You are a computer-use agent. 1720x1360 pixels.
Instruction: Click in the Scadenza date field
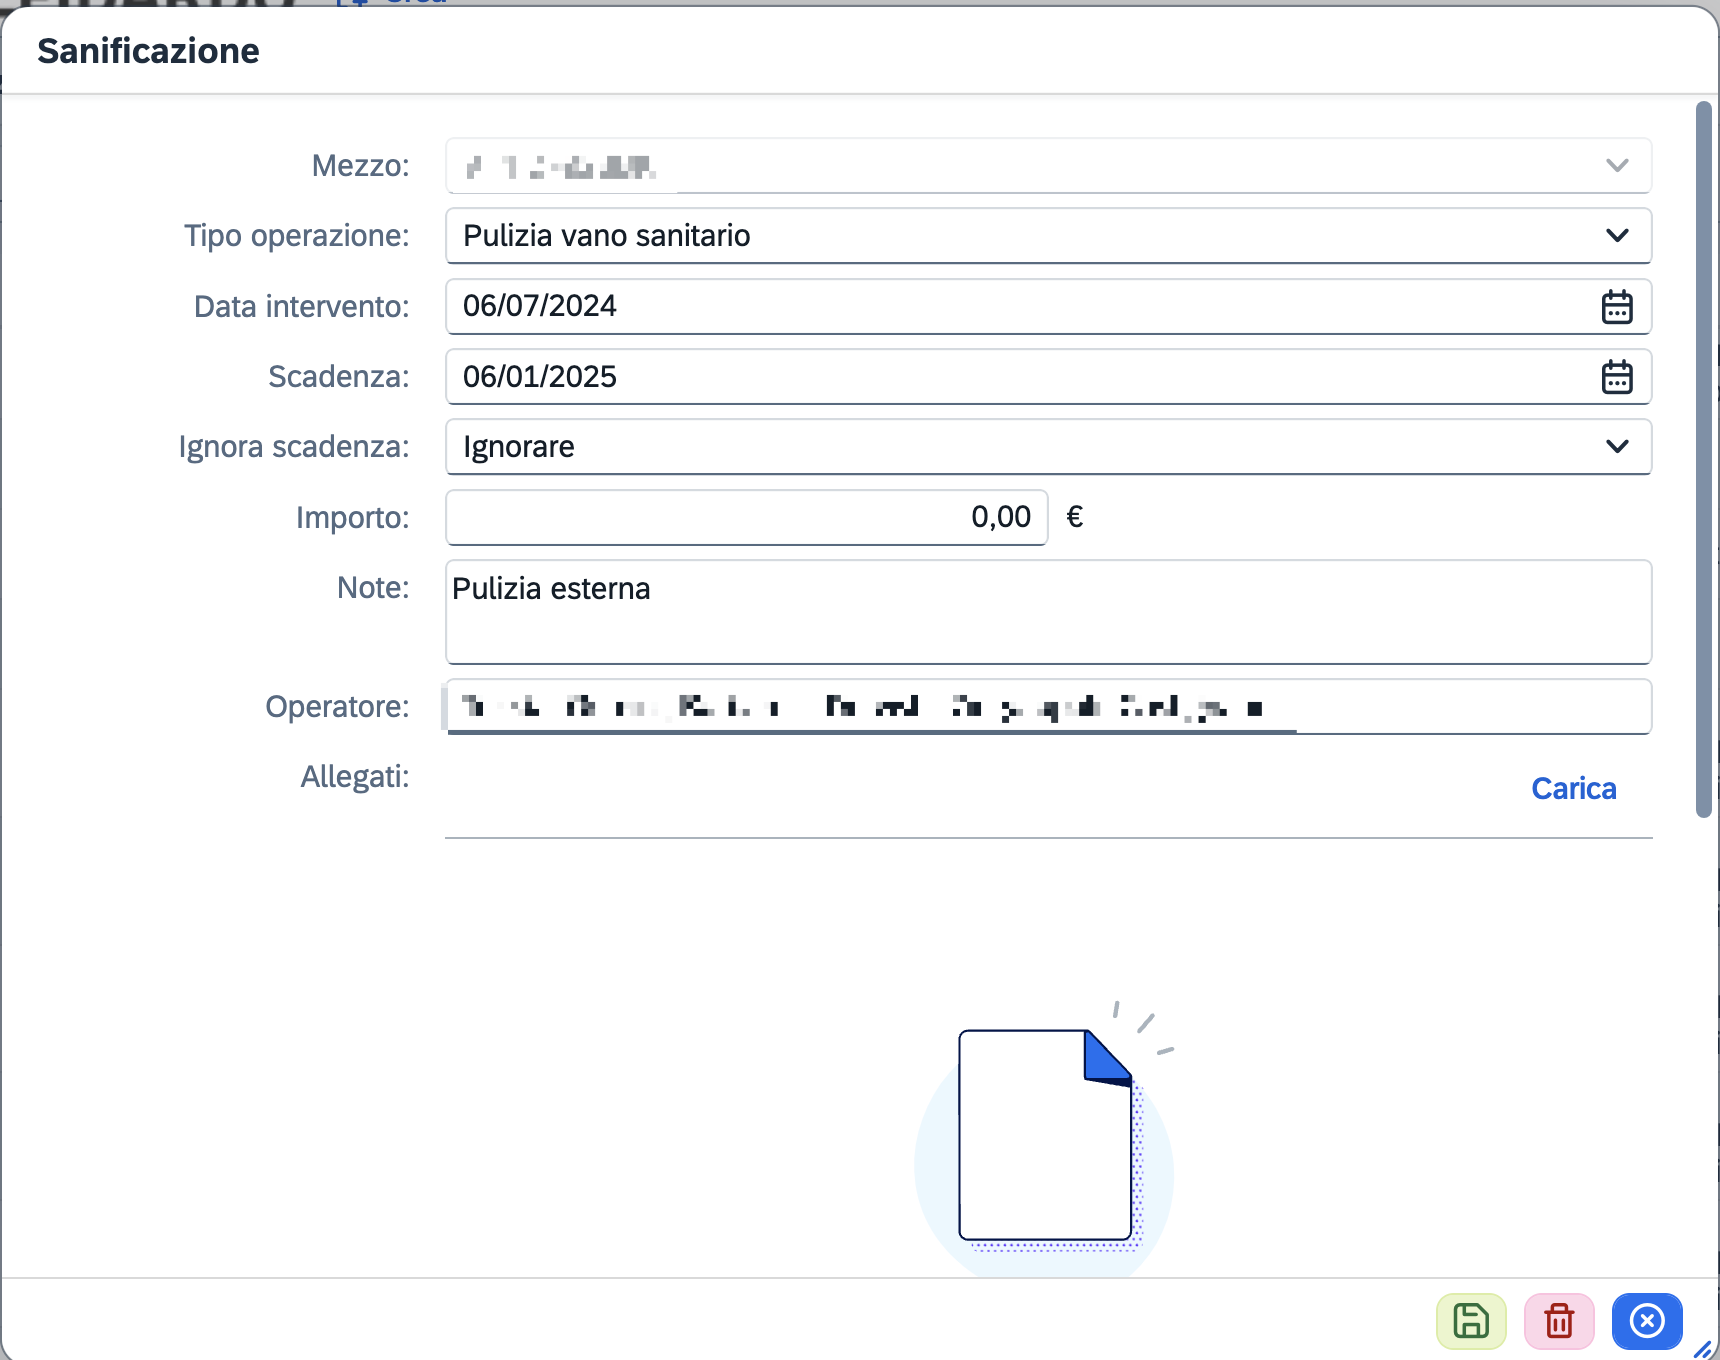pos(1020,377)
